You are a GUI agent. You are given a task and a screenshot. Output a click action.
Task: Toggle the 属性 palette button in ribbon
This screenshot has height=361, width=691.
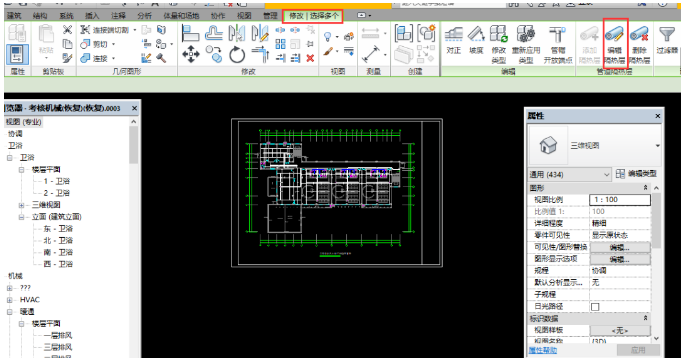click(18, 54)
